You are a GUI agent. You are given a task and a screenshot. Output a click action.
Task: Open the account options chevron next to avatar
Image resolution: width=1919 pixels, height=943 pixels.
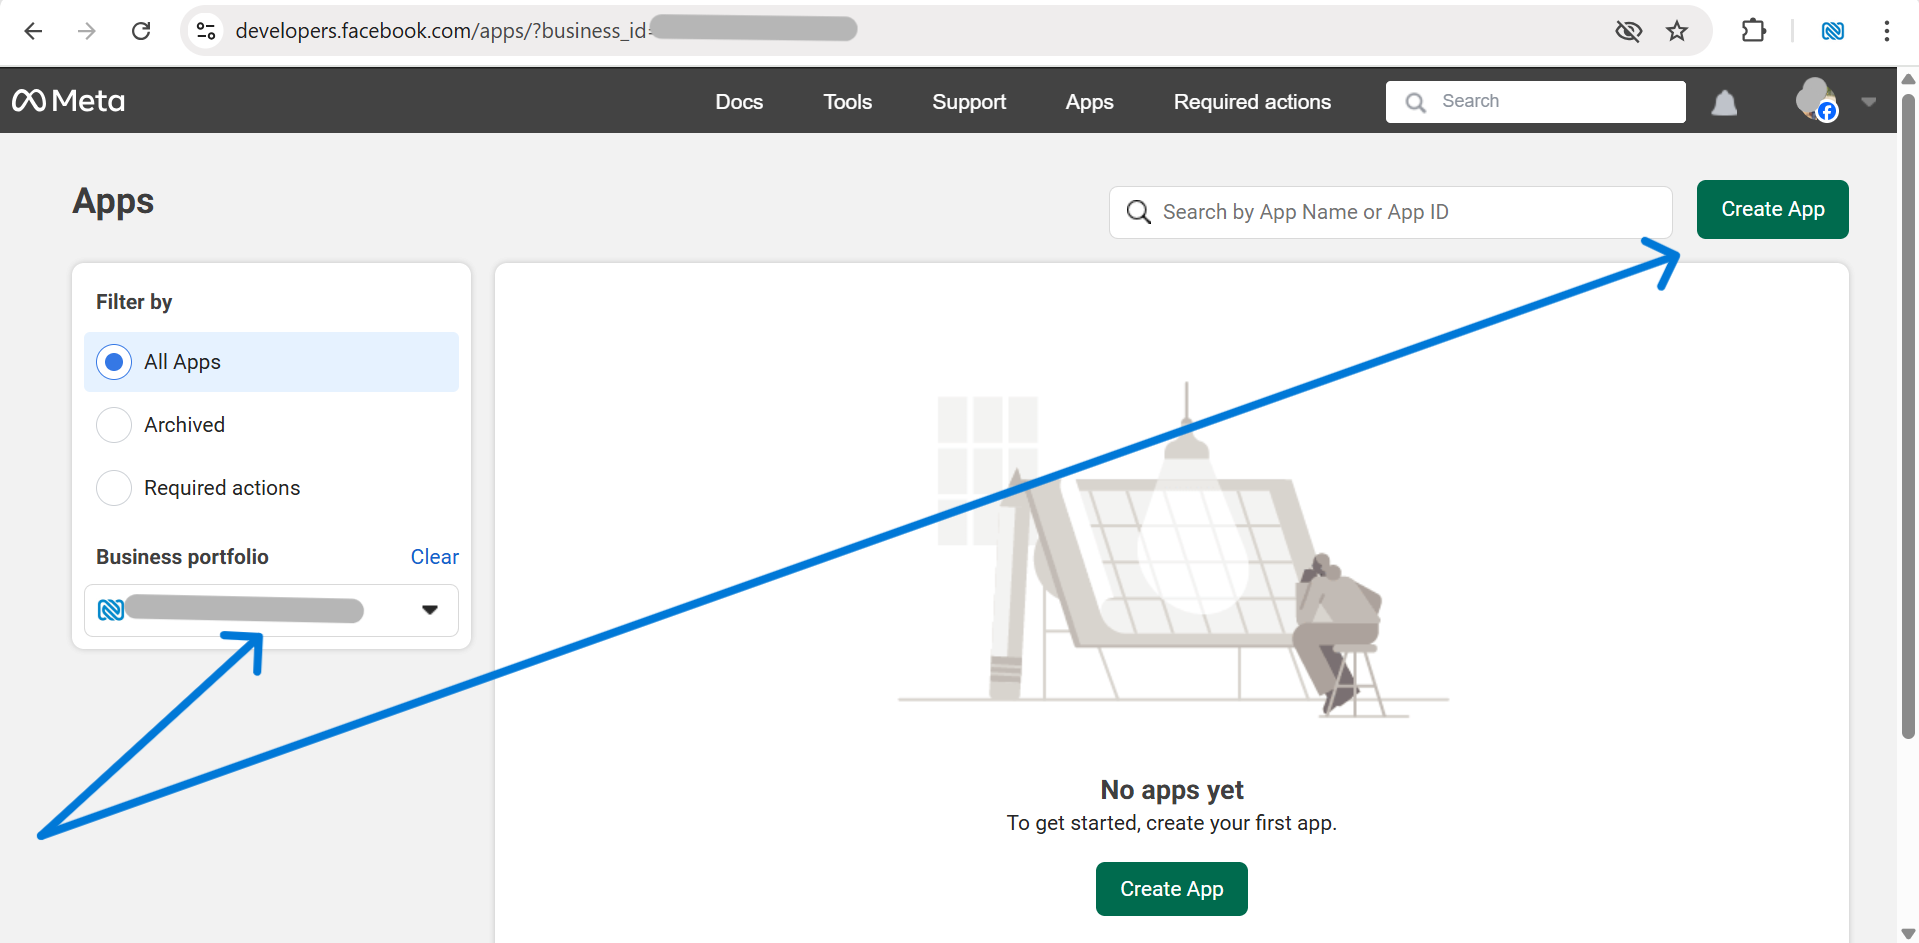pyautogui.click(x=1869, y=101)
